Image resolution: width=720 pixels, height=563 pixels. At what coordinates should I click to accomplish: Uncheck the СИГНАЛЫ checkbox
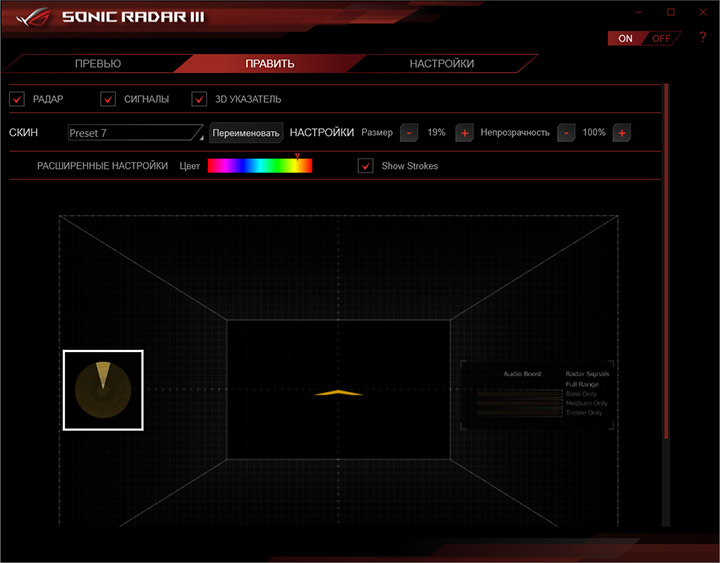108,99
